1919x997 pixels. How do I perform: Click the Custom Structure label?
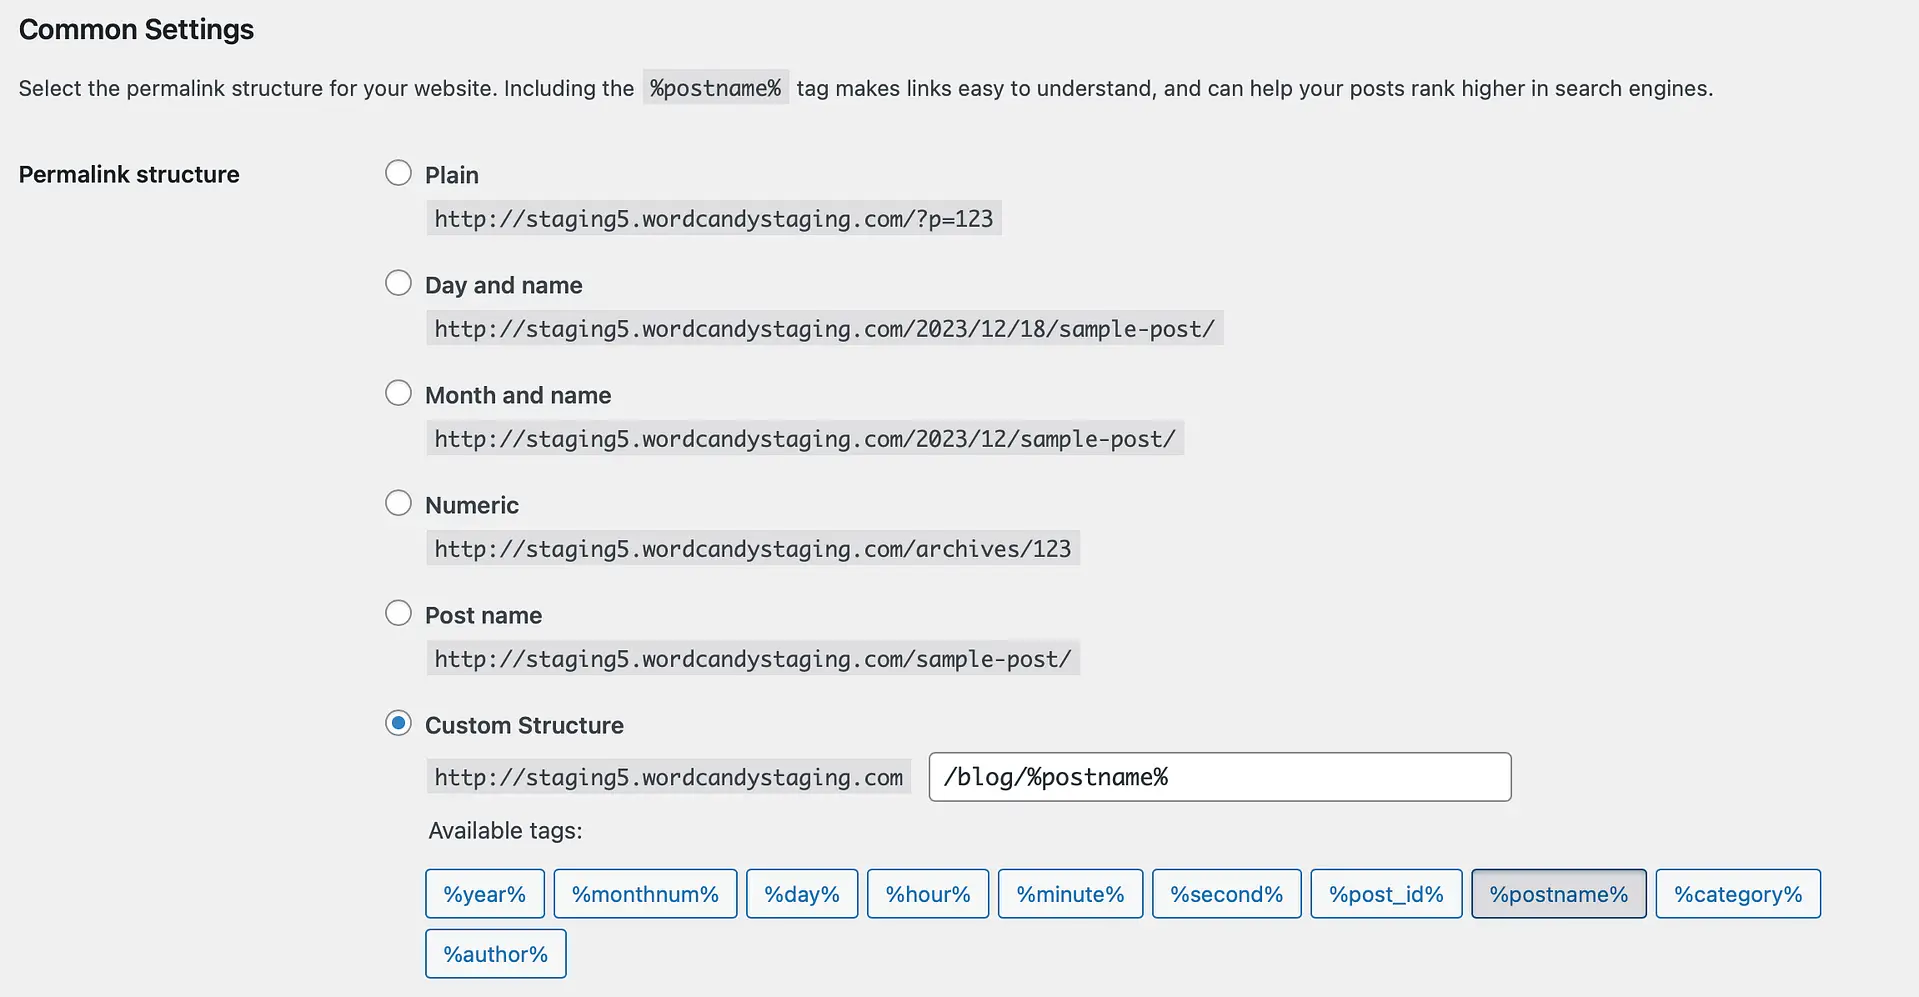(x=524, y=725)
